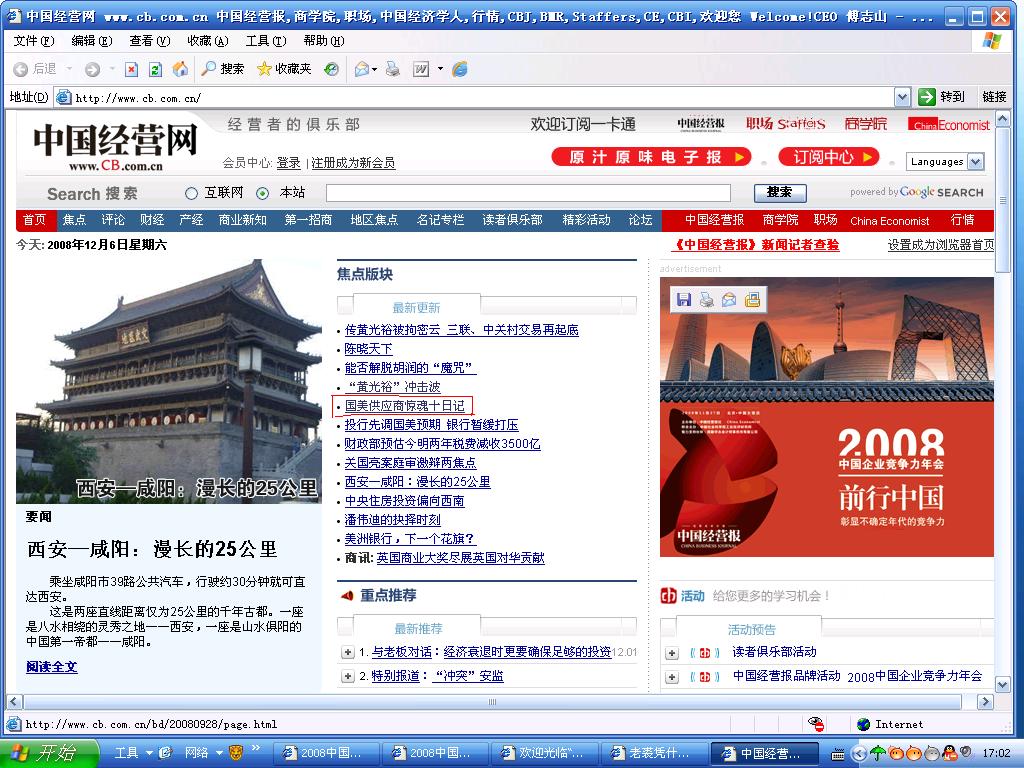The image size is (1024, 768).
Task: Click the print icon on the ad image toolbar
Action: pyautogui.click(x=707, y=300)
